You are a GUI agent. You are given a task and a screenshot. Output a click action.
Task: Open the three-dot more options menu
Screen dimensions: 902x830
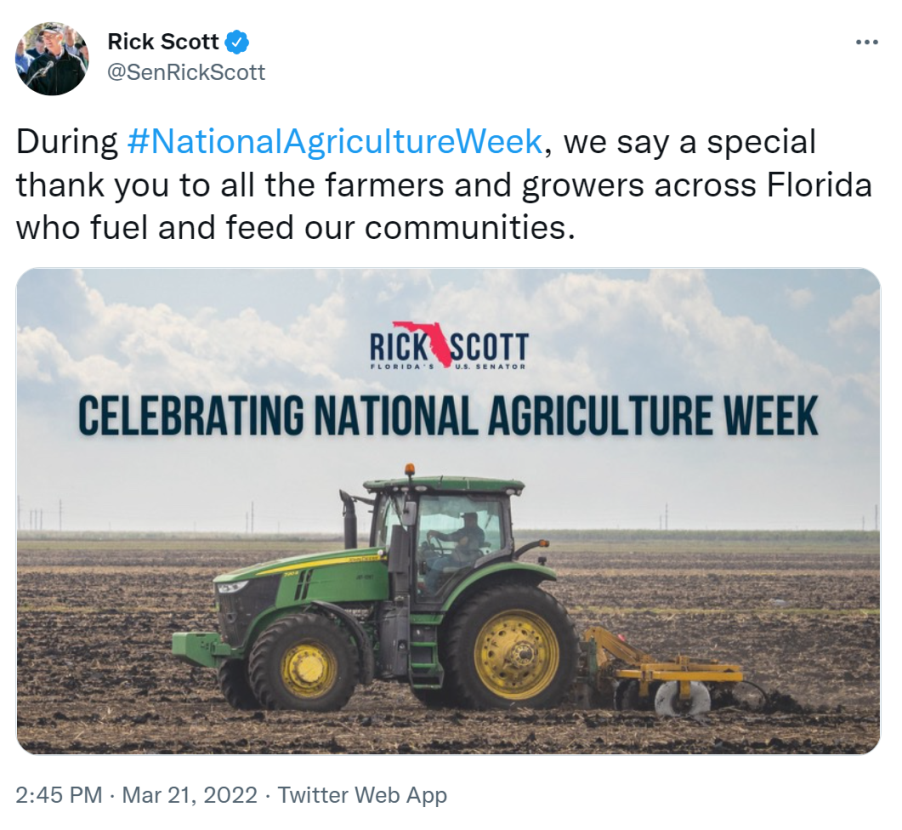pos(866,42)
